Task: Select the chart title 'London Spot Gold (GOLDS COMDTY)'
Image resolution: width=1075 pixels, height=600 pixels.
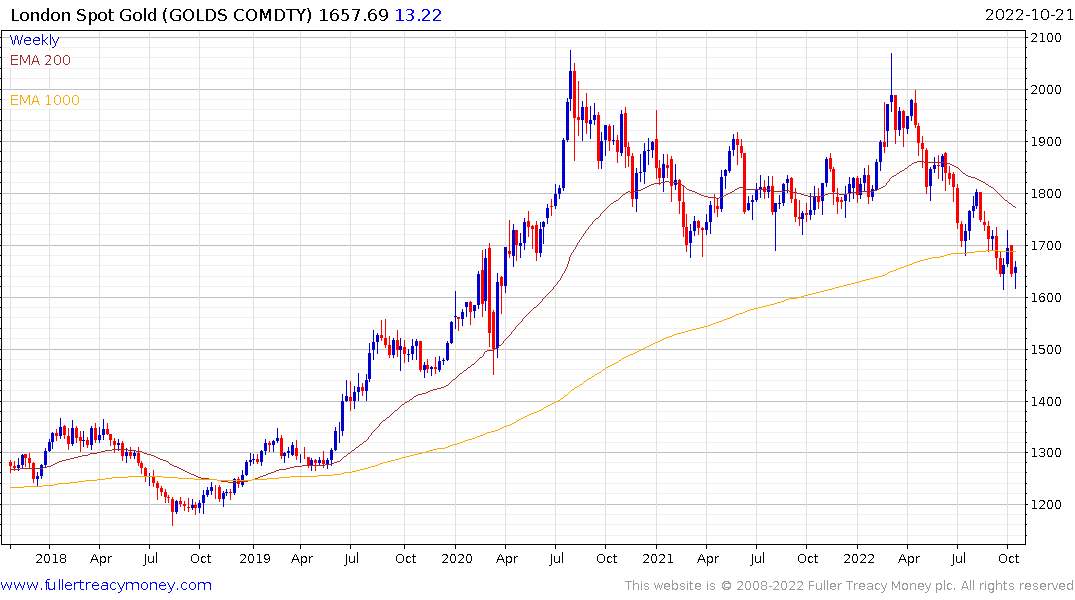Action: tap(161, 15)
